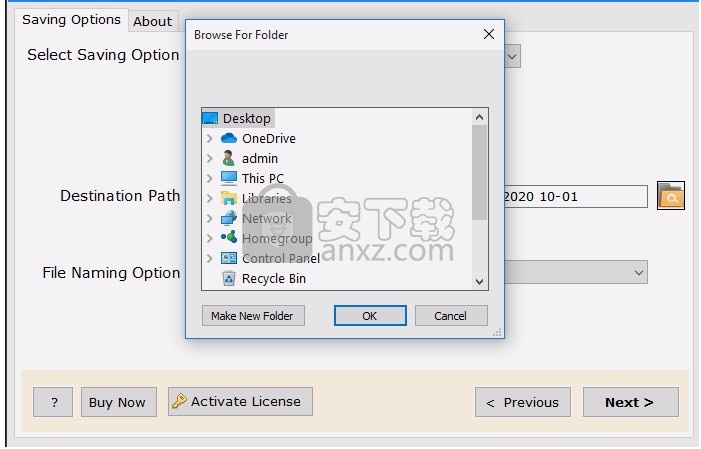Image resolution: width=701 pixels, height=449 pixels.
Task: Select the Desktop tree item label
Action: tap(247, 119)
